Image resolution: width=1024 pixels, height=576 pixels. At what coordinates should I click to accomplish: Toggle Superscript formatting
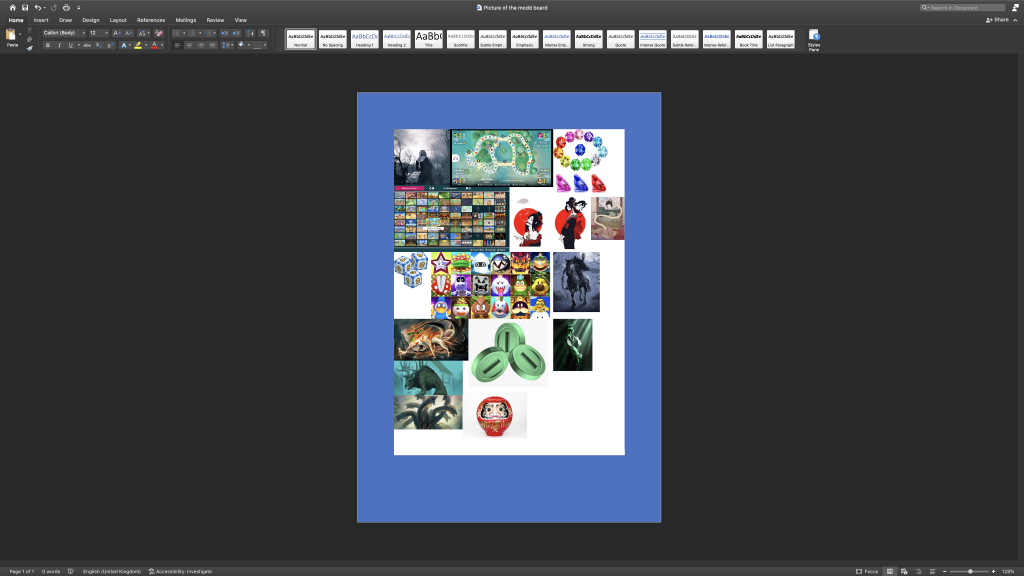tap(110, 45)
